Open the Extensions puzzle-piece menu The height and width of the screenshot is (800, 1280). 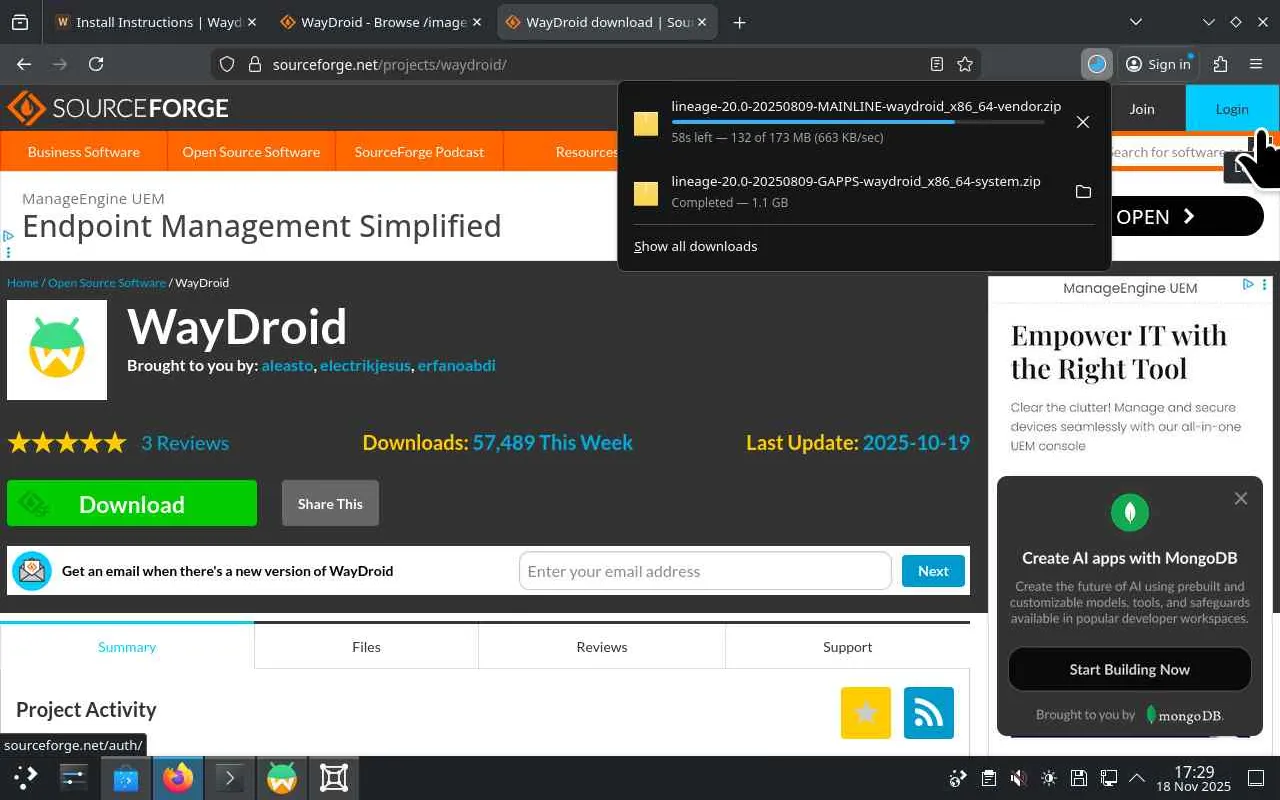[x=1220, y=64]
